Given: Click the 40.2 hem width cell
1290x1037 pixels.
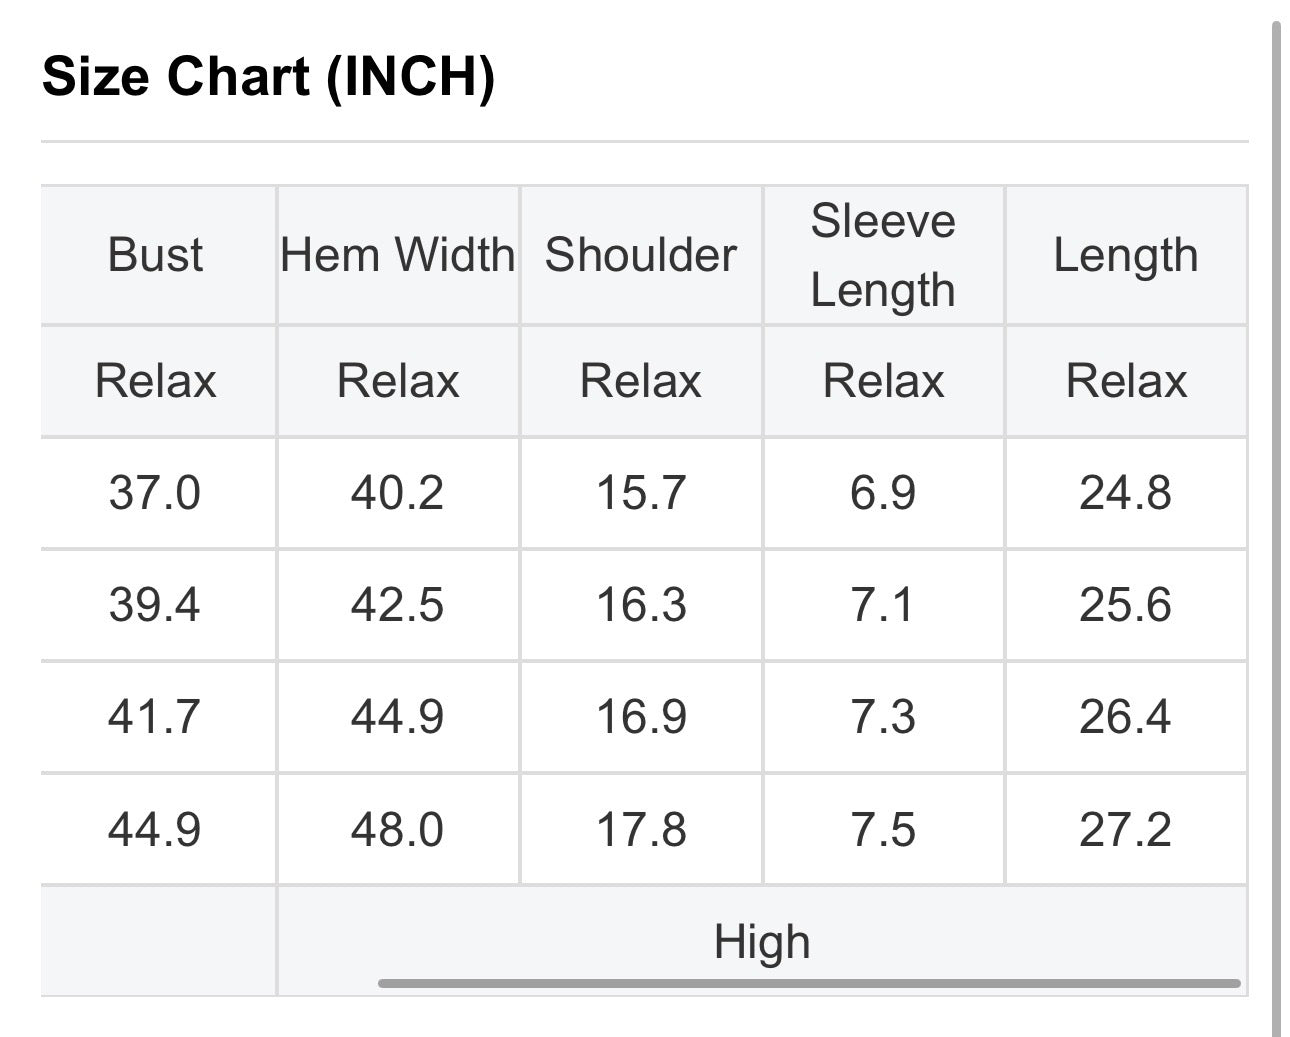Looking at the screenshot, I should coord(398,493).
